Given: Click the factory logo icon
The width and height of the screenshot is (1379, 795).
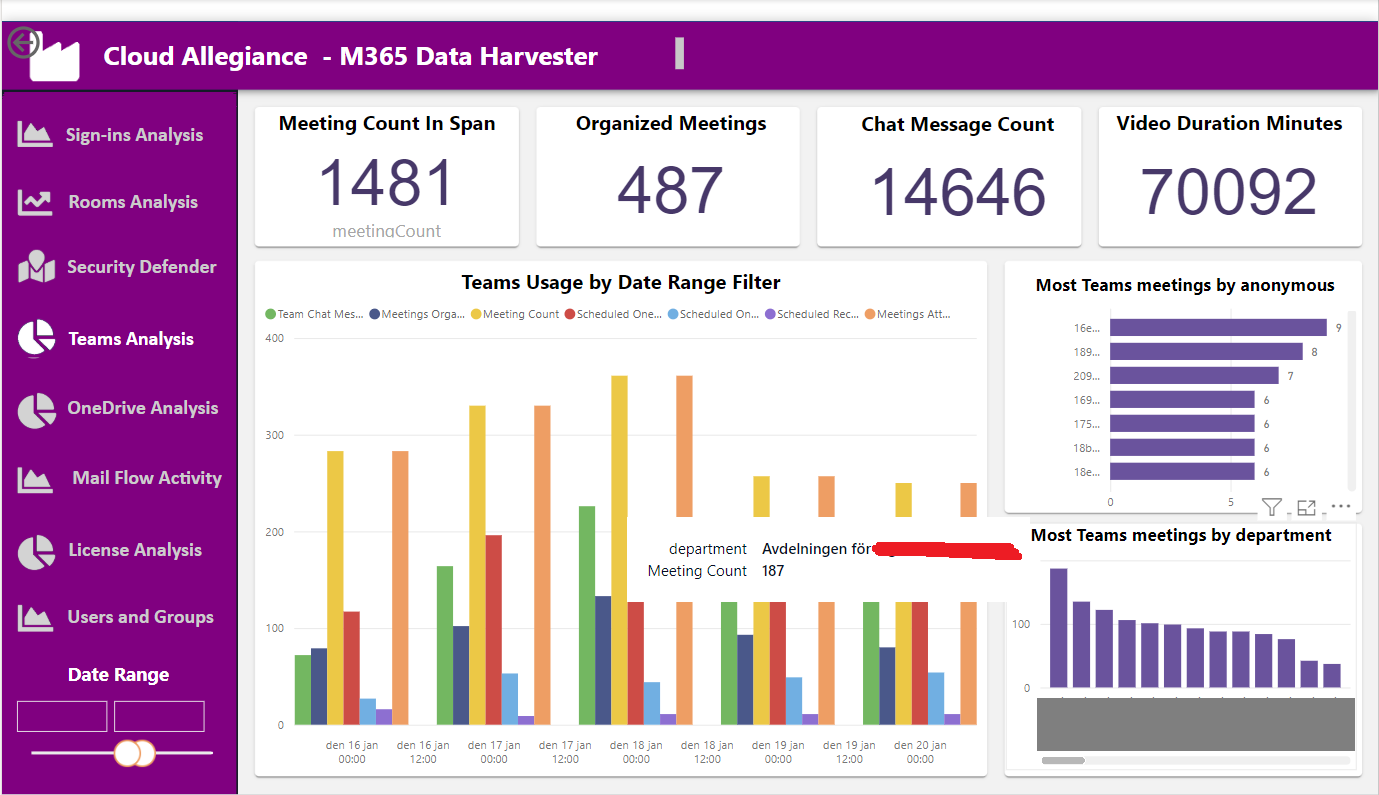Looking at the screenshot, I should pyautogui.click(x=55, y=60).
